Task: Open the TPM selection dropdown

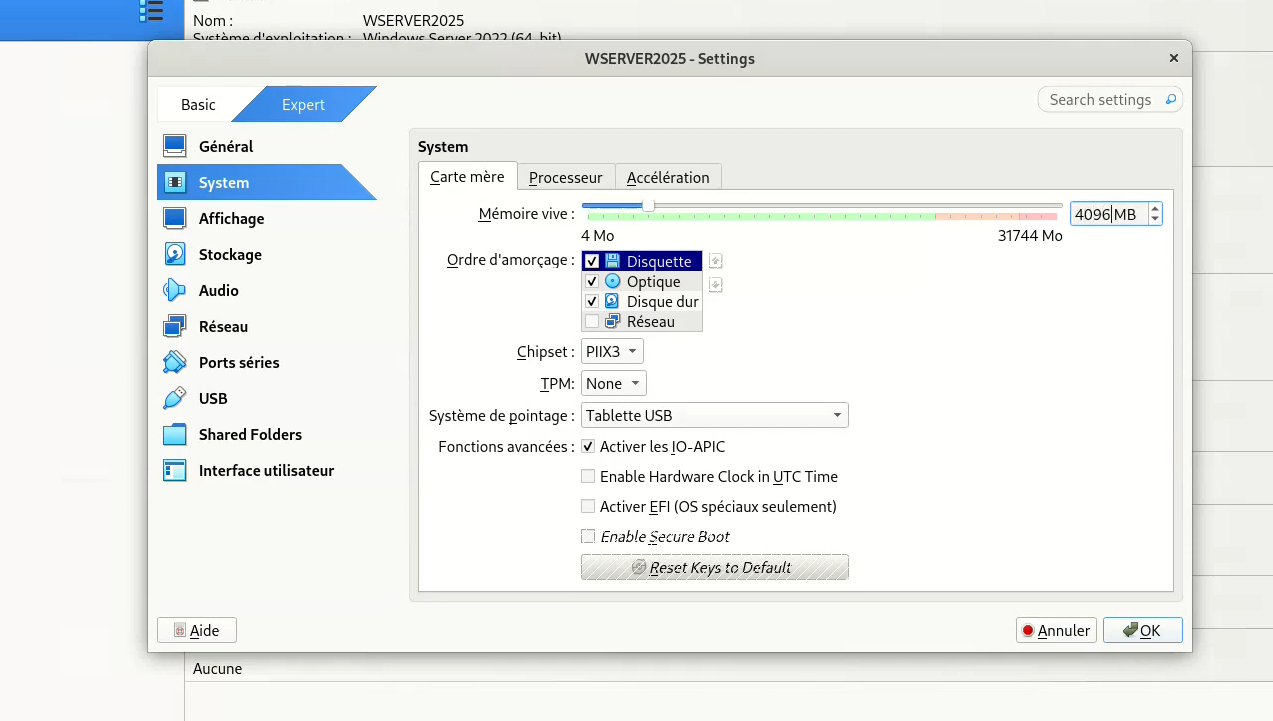Action: coord(613,383)
